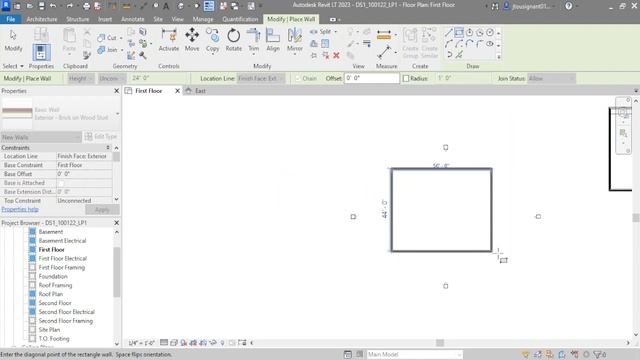Select Site Plan in Project Browser
The height and width of the screenshot is (360, 640).
pyautogui.click(x=49, y=330)
